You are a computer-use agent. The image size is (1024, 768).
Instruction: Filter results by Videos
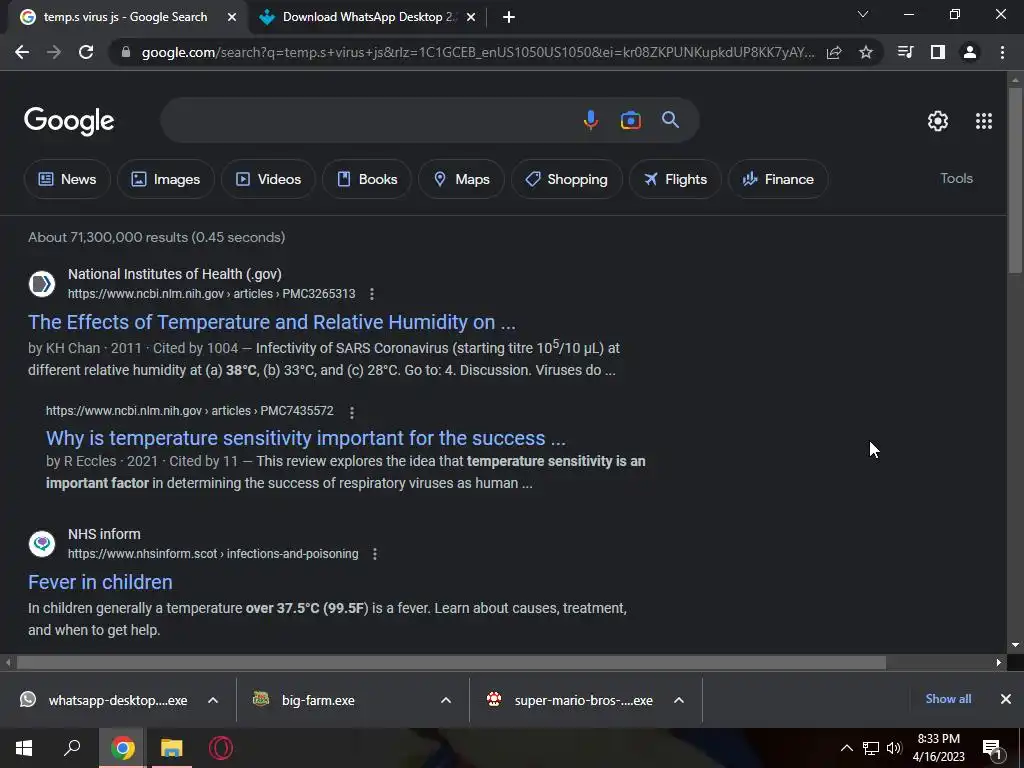[x=268, y=179]
